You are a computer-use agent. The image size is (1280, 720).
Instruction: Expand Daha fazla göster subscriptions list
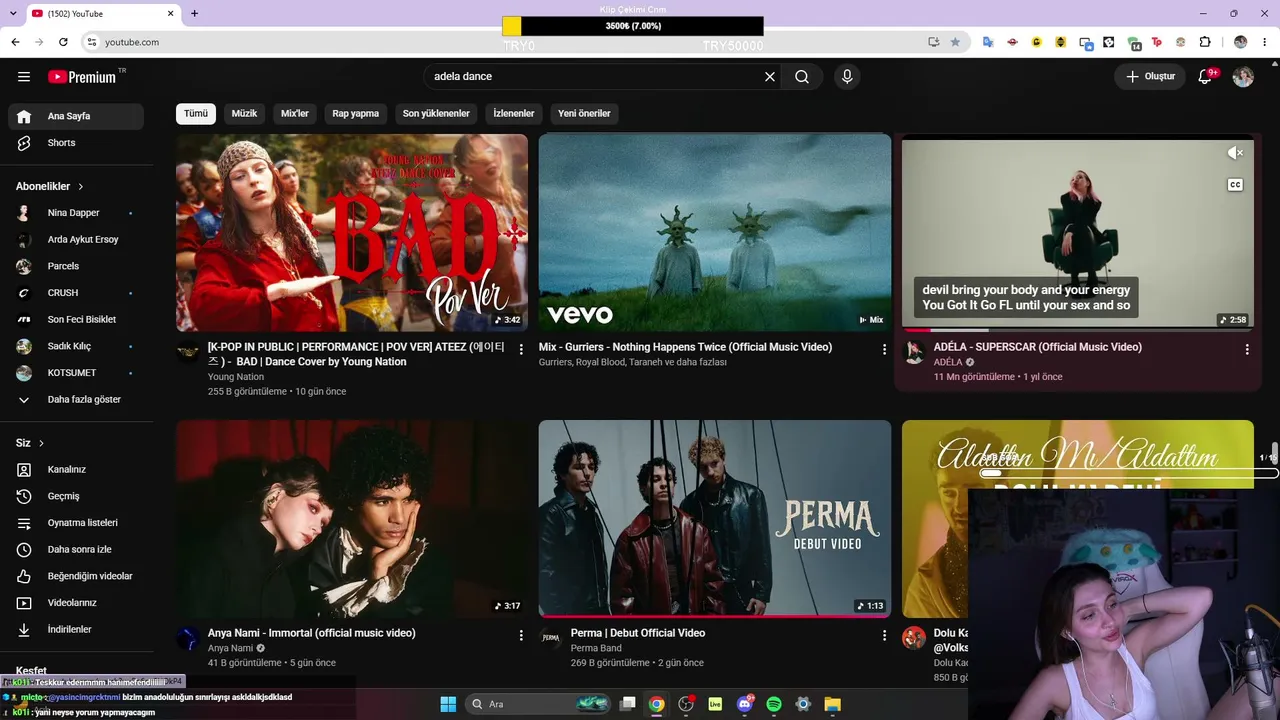pos(76,400)
